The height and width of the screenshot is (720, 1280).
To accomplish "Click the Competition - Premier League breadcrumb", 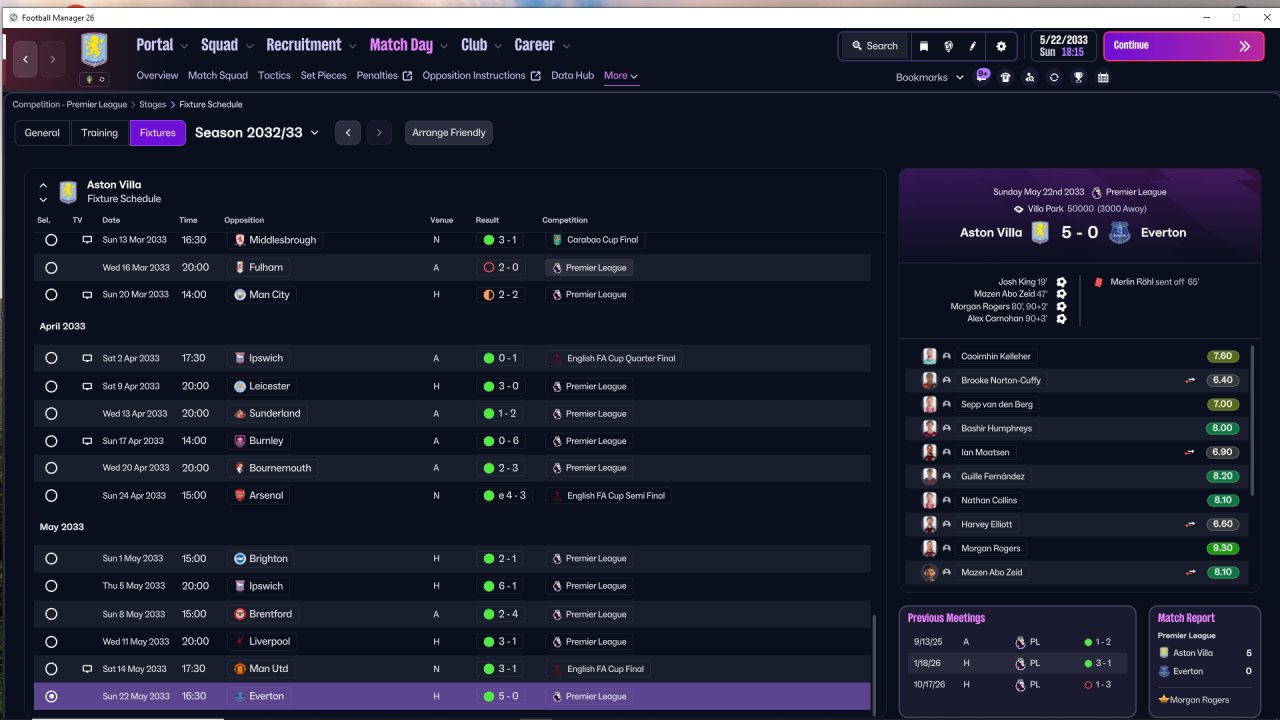I will pos(70,104).
